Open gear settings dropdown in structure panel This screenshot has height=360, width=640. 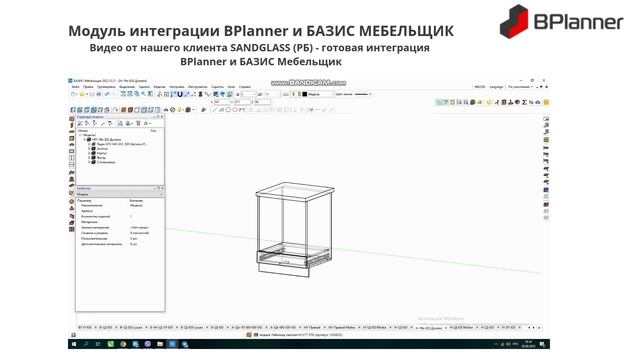click(146, 124)
